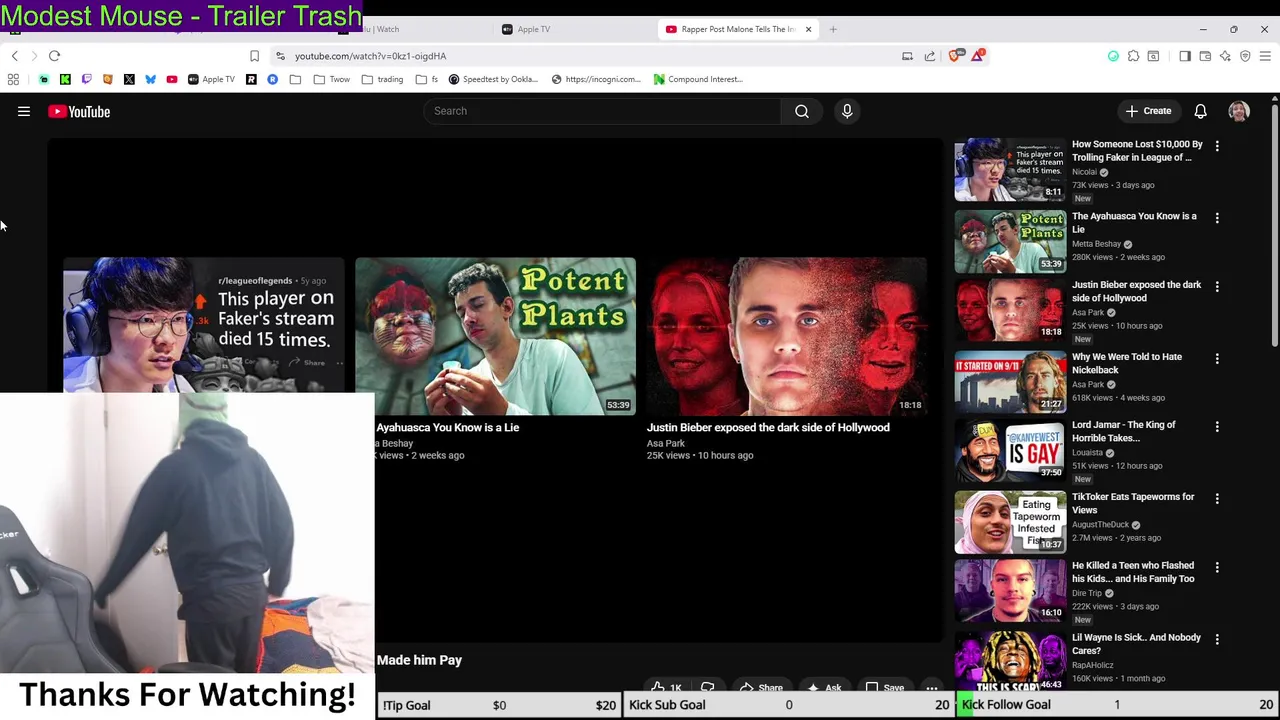Bookmark this page with the bookmark icon
The height and width of the screenshot is (720, 1280).
(x=254, y=56)
